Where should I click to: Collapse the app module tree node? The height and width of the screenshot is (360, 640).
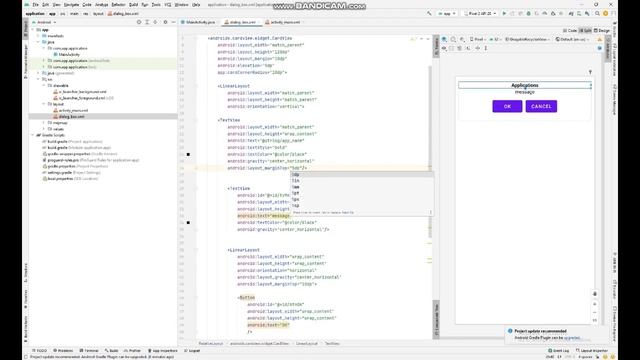pyautogui.click(x=33, y=30)
